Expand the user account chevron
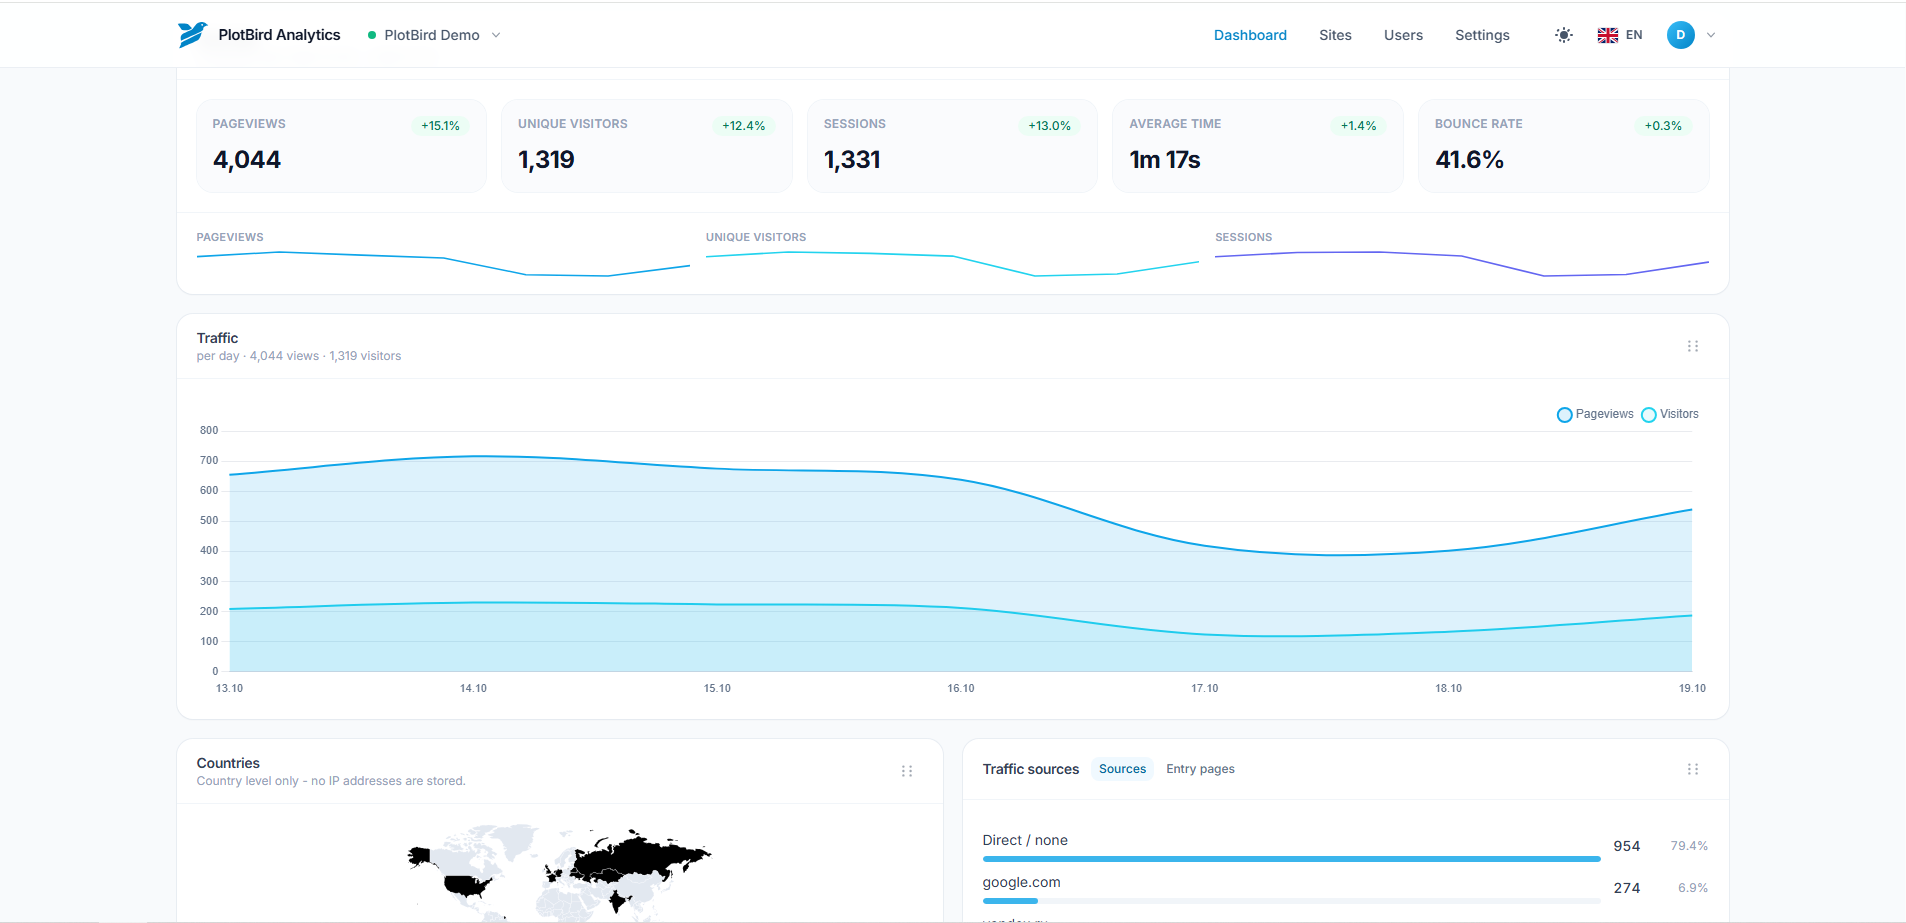 click(x=1711, y=35)
